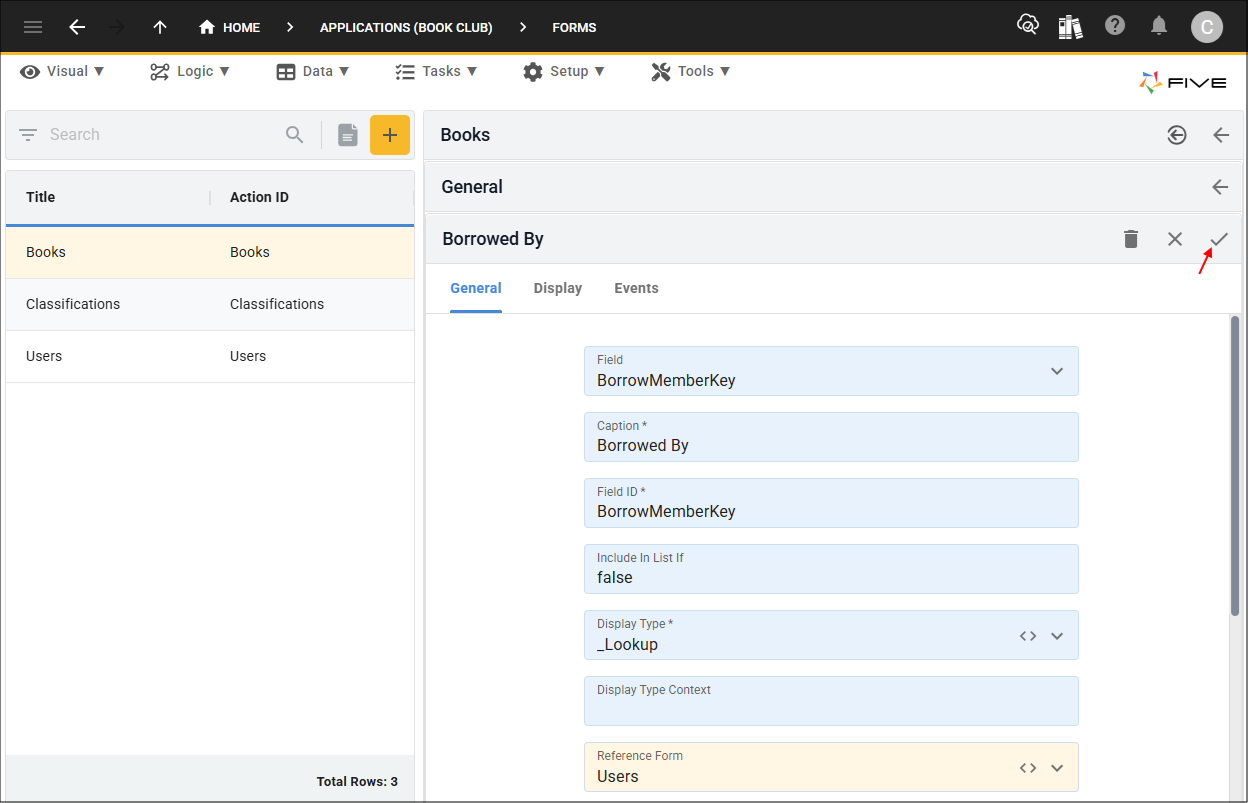Select the Classifications row

point(210,304)
